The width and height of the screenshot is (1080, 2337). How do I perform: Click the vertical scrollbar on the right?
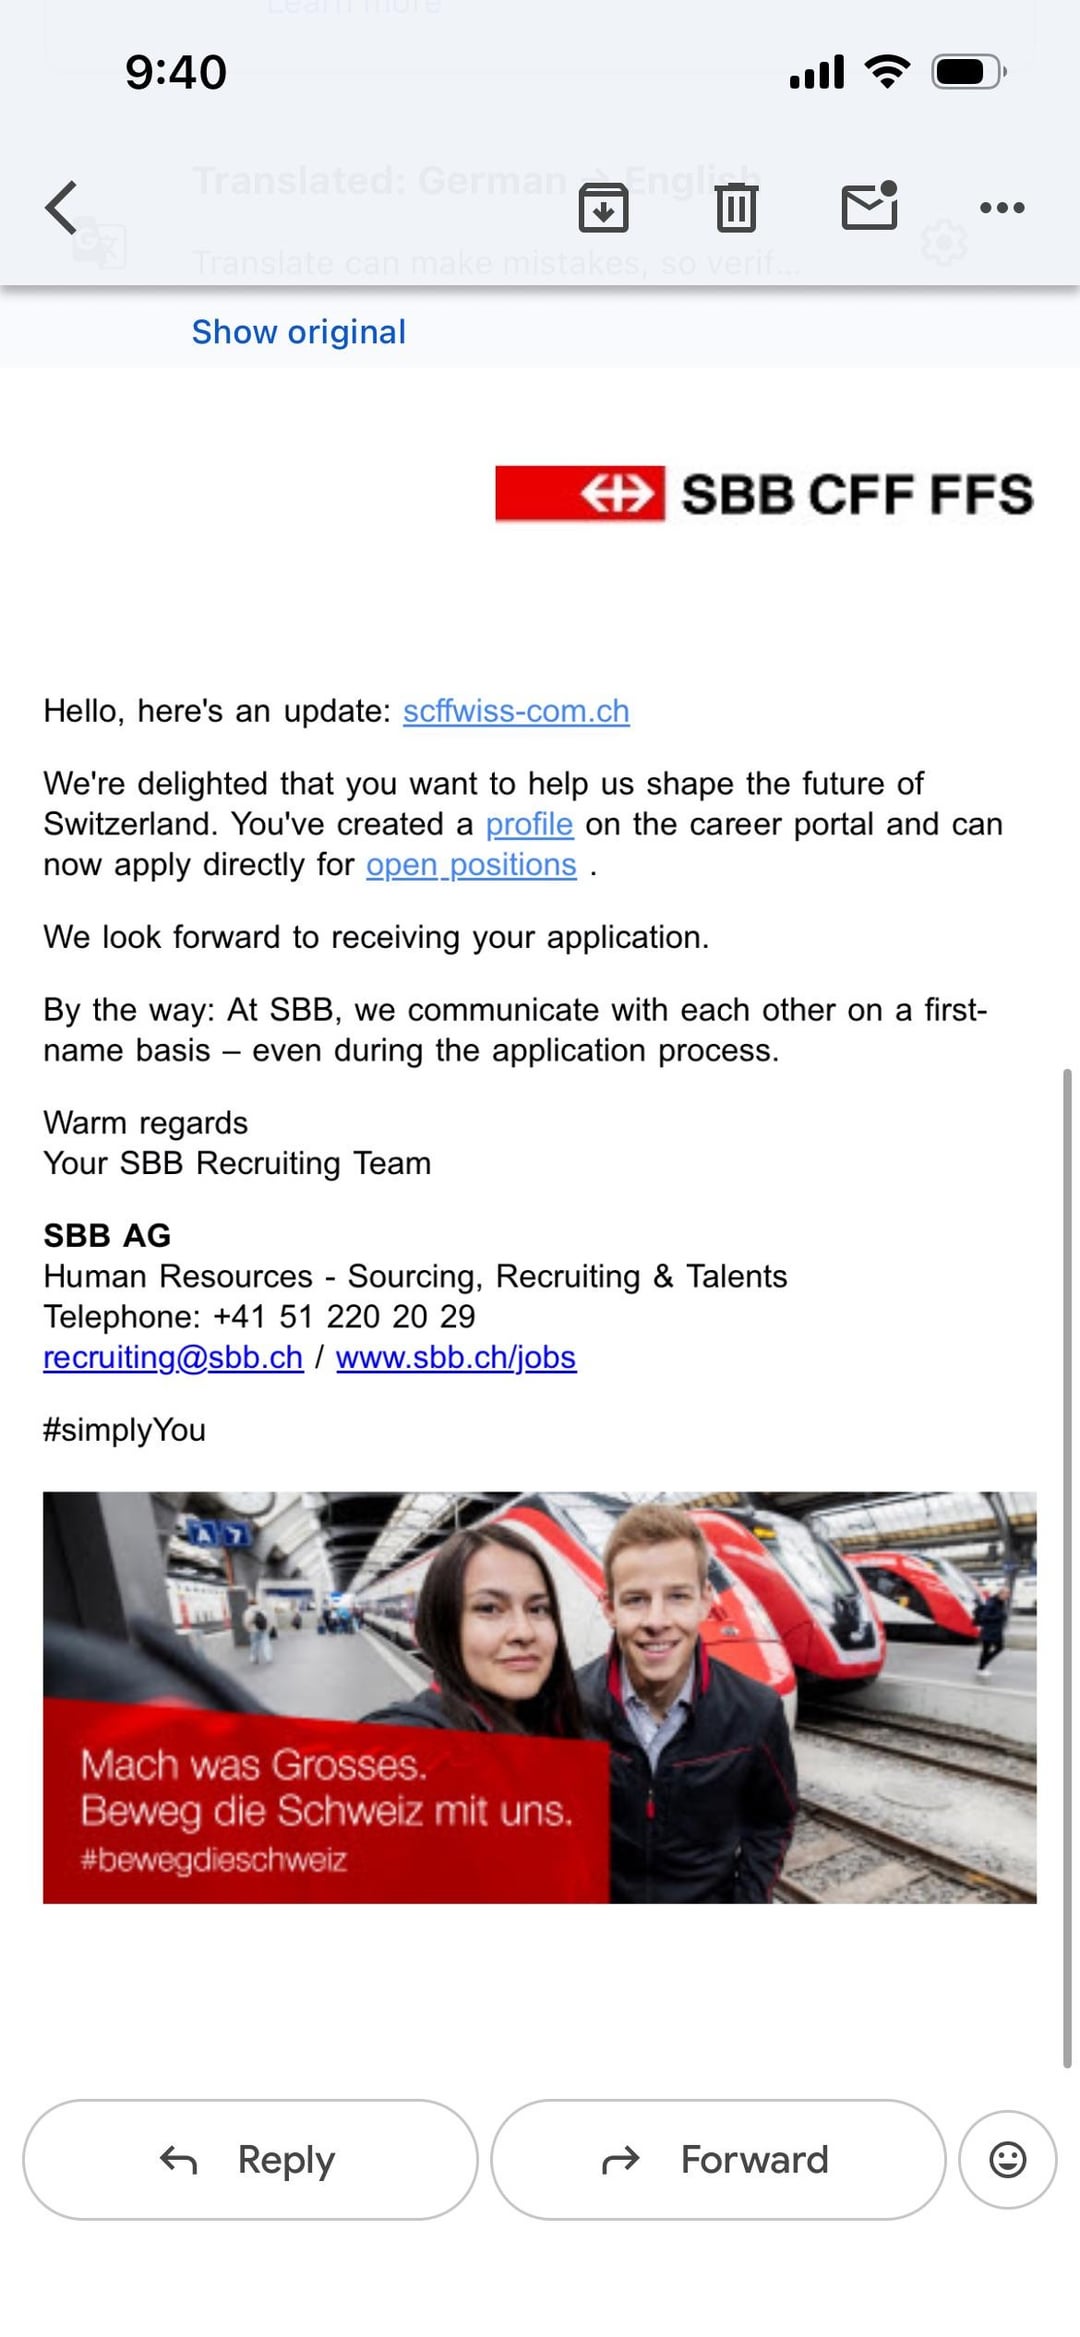1068,1570
